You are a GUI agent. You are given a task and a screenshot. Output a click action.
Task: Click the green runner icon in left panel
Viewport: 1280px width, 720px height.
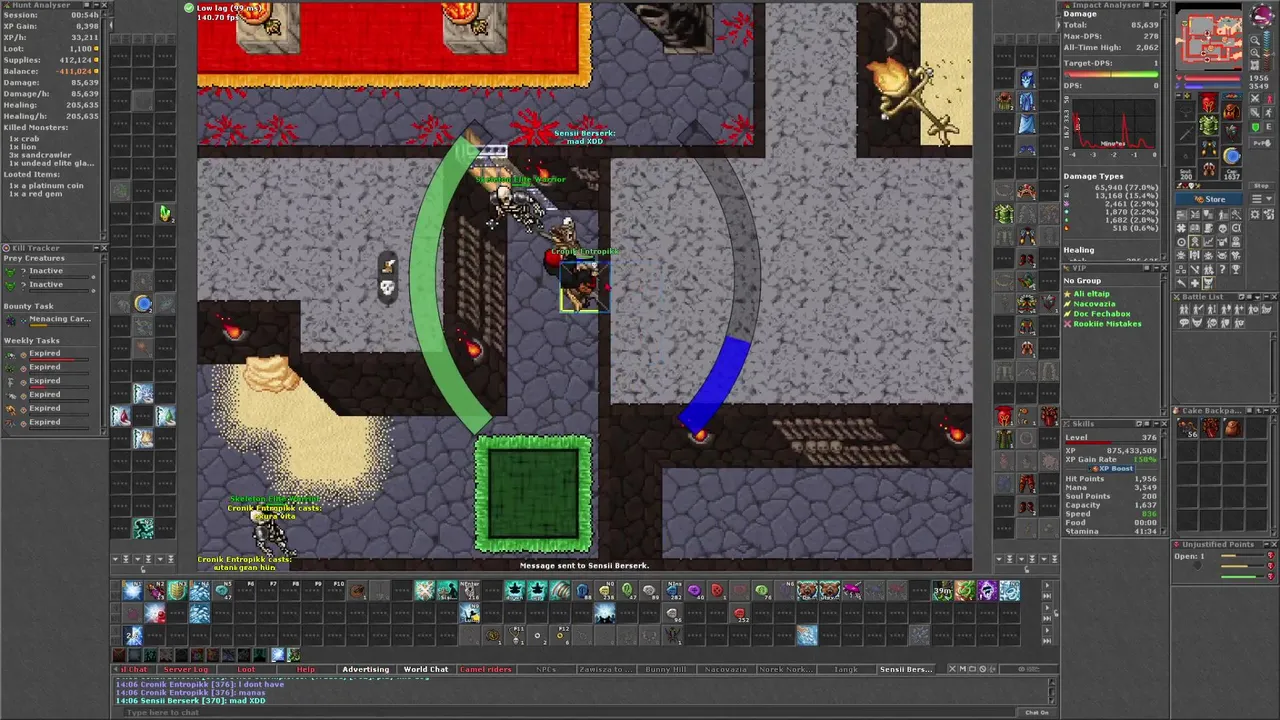tap(143, 528)
